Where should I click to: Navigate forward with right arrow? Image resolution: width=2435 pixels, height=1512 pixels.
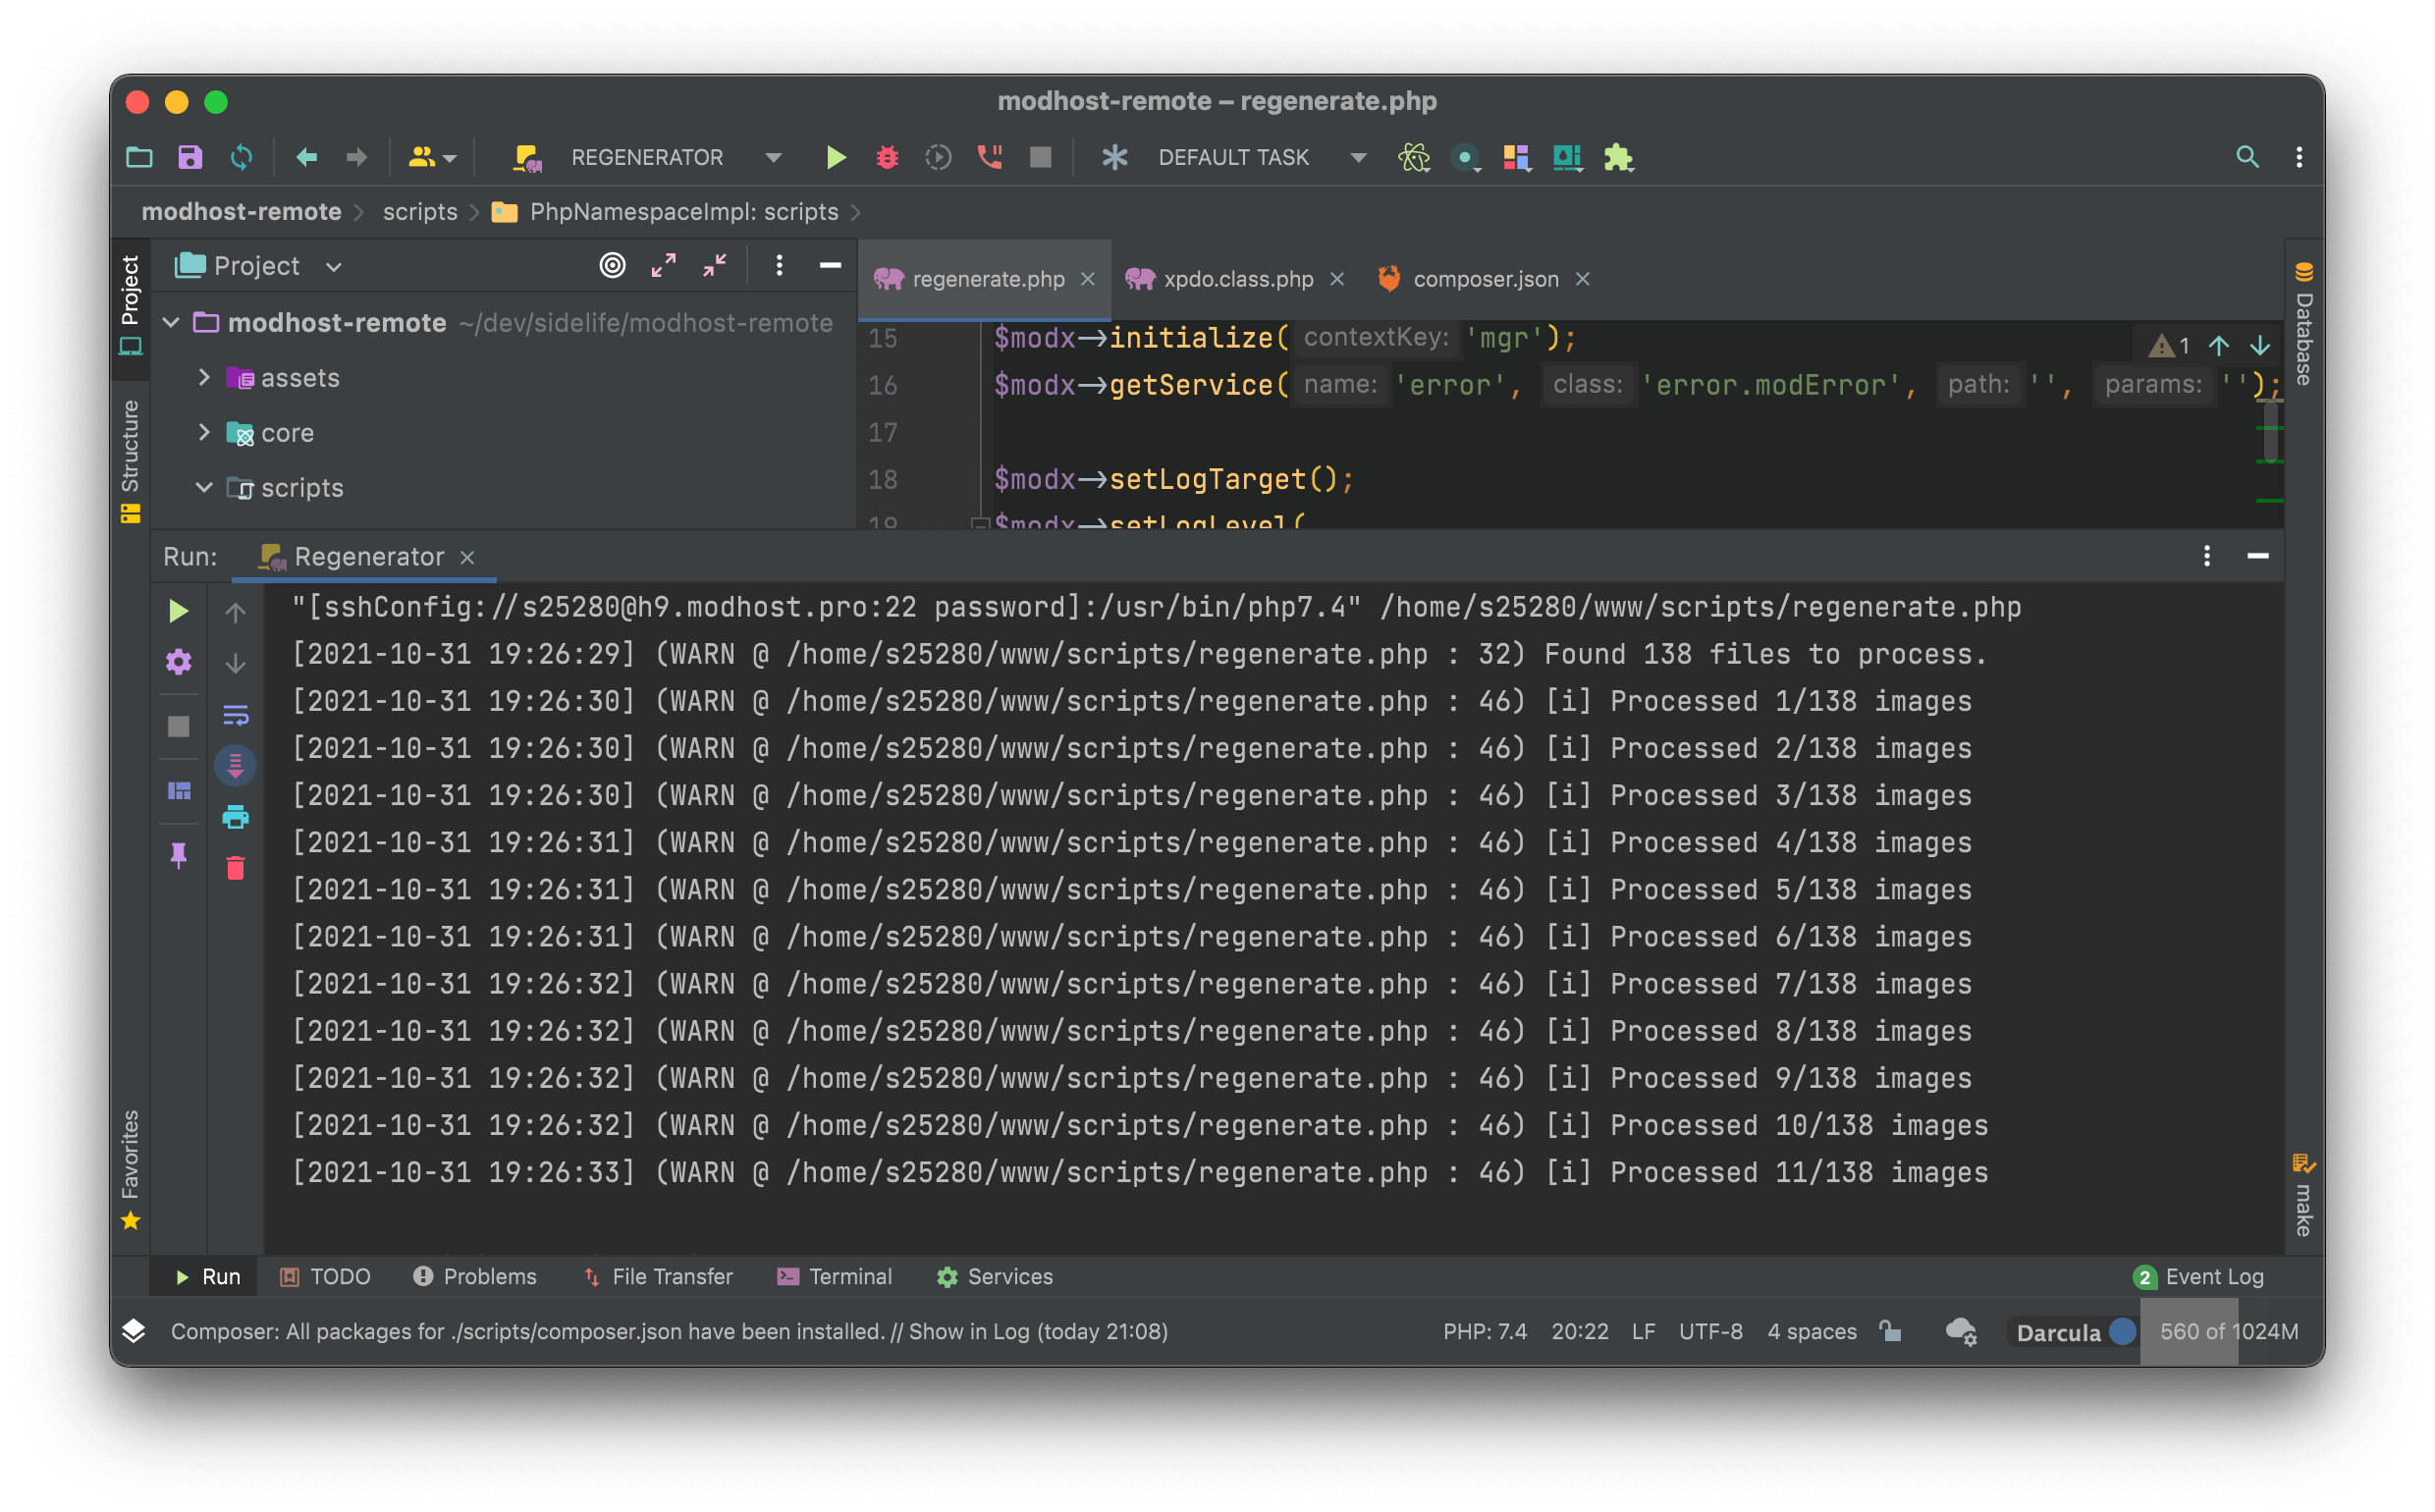(x=356, y=157)
